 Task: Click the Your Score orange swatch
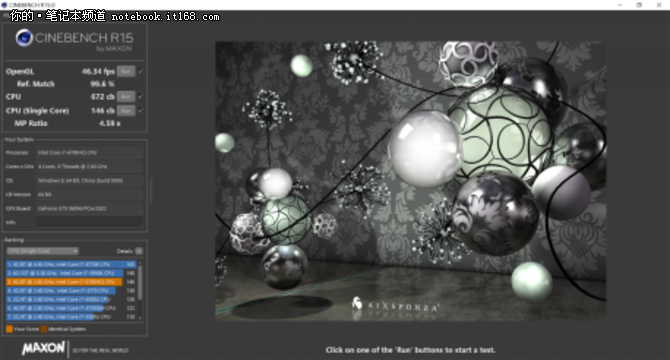(9, 329)
